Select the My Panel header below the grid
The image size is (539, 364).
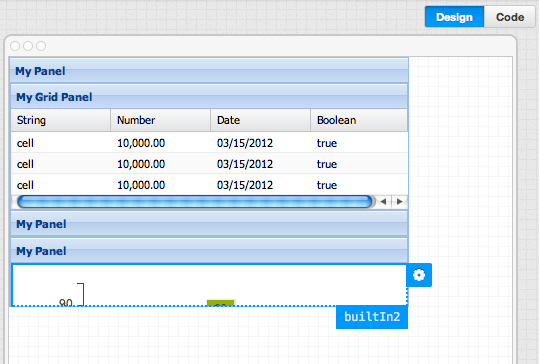pyautogui.click(x=209, y=224)
